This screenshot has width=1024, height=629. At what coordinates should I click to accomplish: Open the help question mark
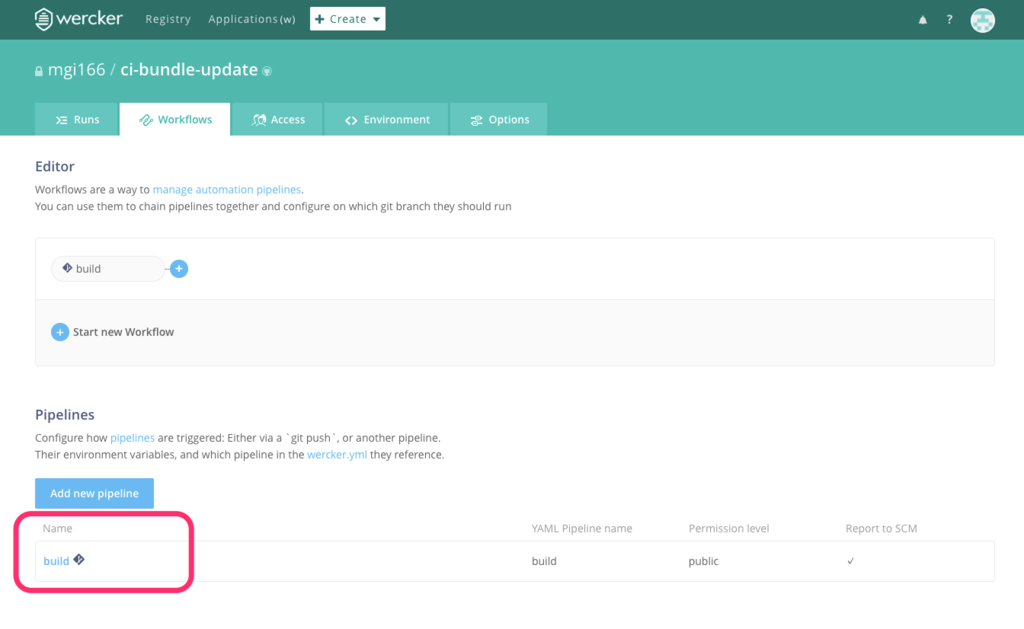tap(949, 20)
